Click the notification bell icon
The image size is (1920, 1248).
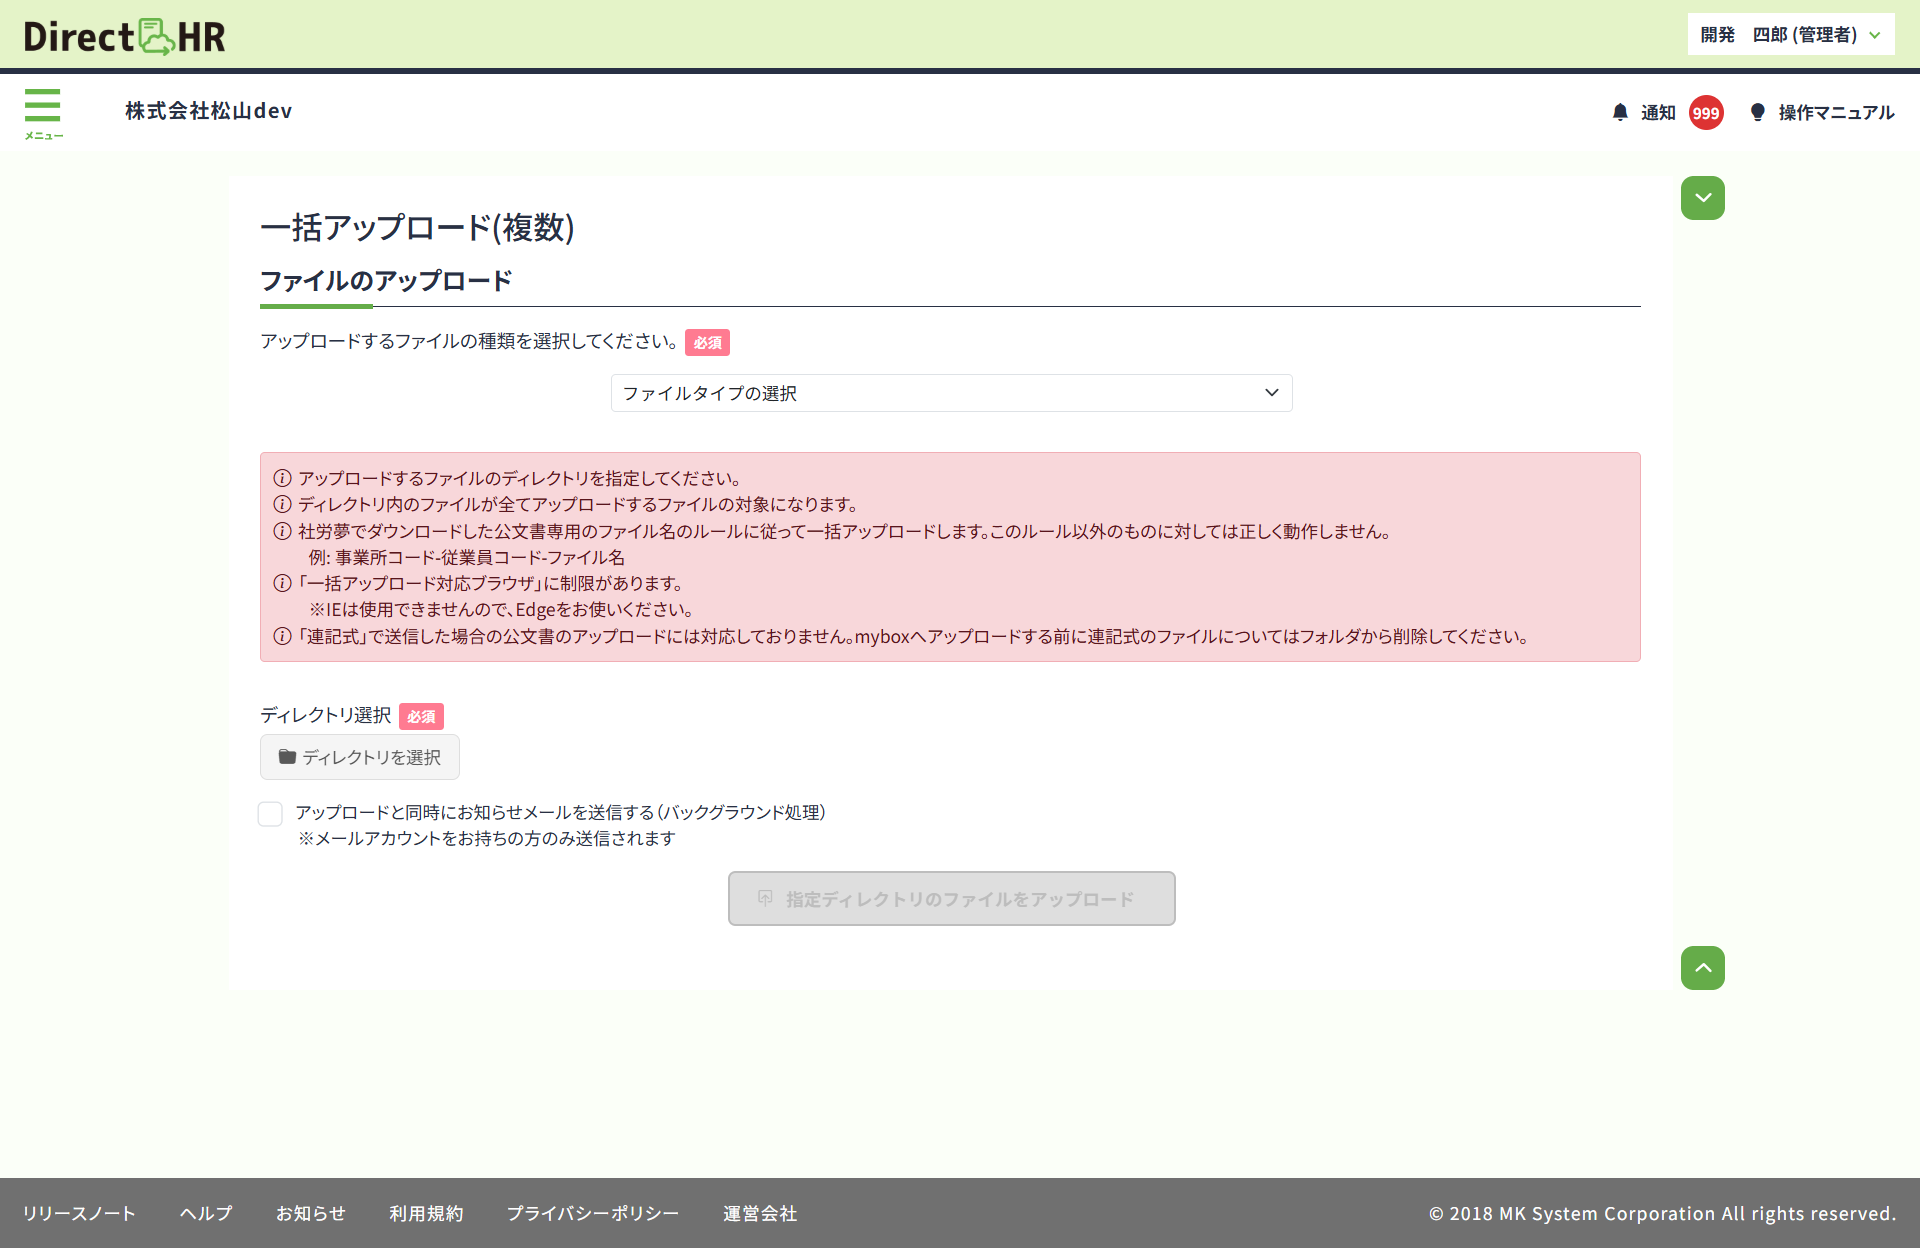(x=1620, y=112)
